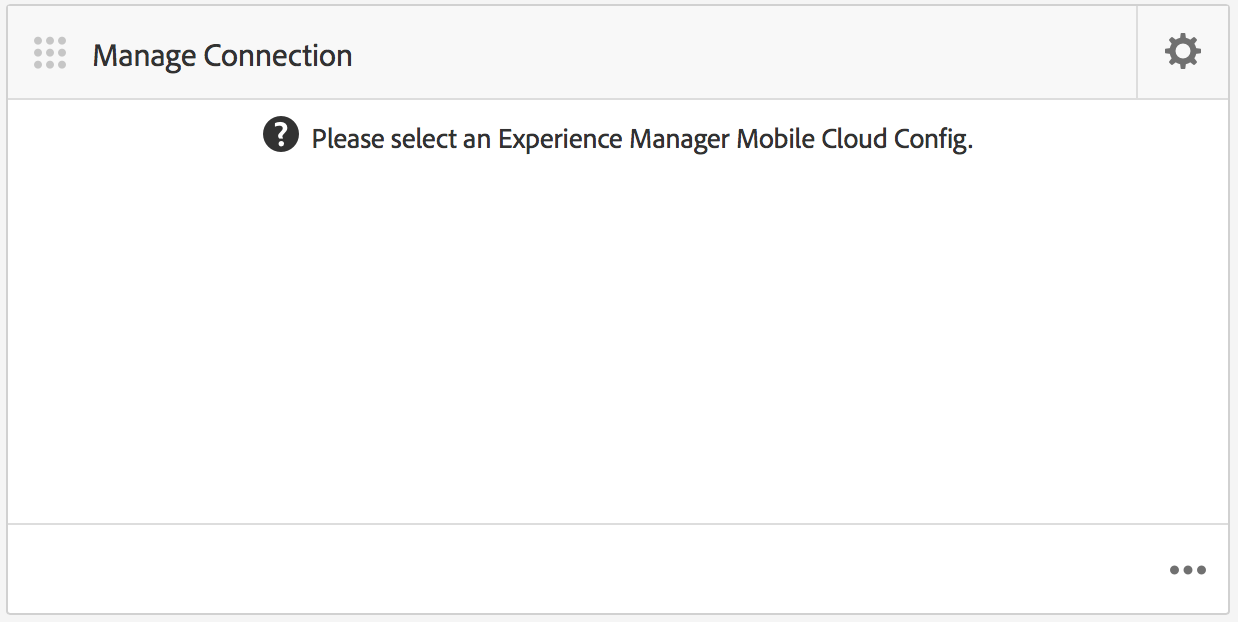Click 'Mobile Cloud Config.' in the message
The height and width of the screenshot is (622, 1238).
[854, 138]
